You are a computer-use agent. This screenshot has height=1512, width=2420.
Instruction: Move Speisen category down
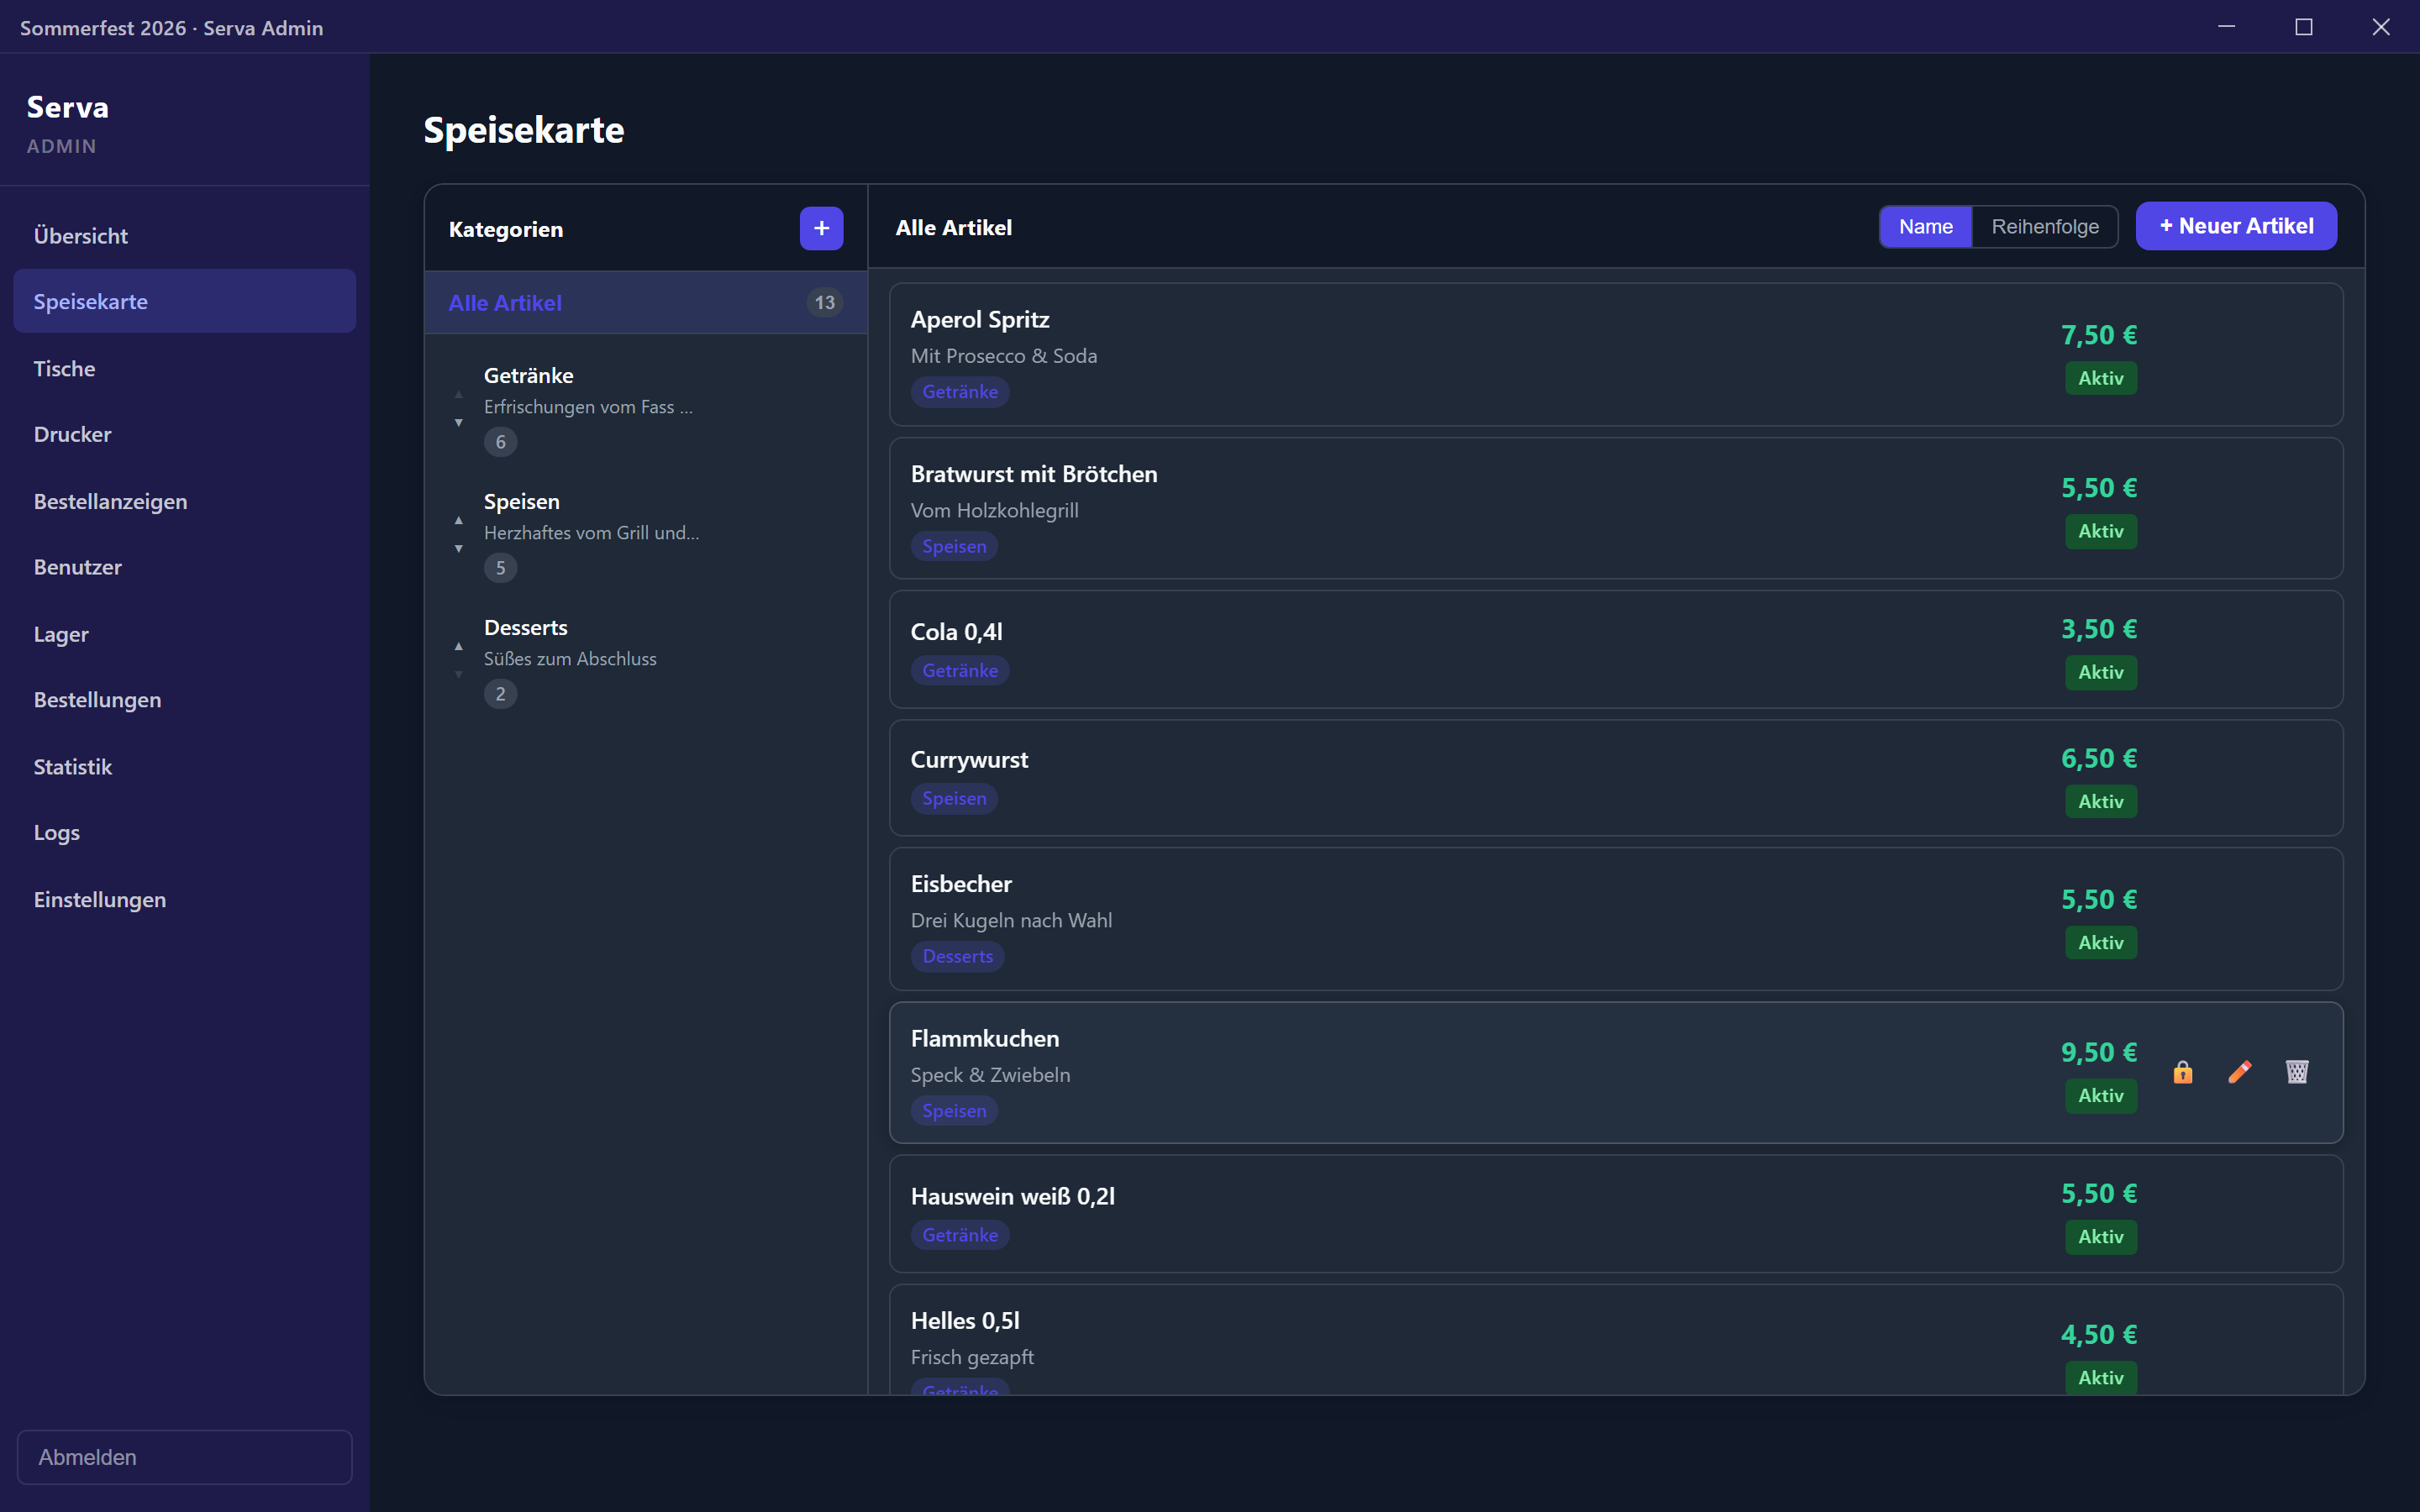point(459,548)
